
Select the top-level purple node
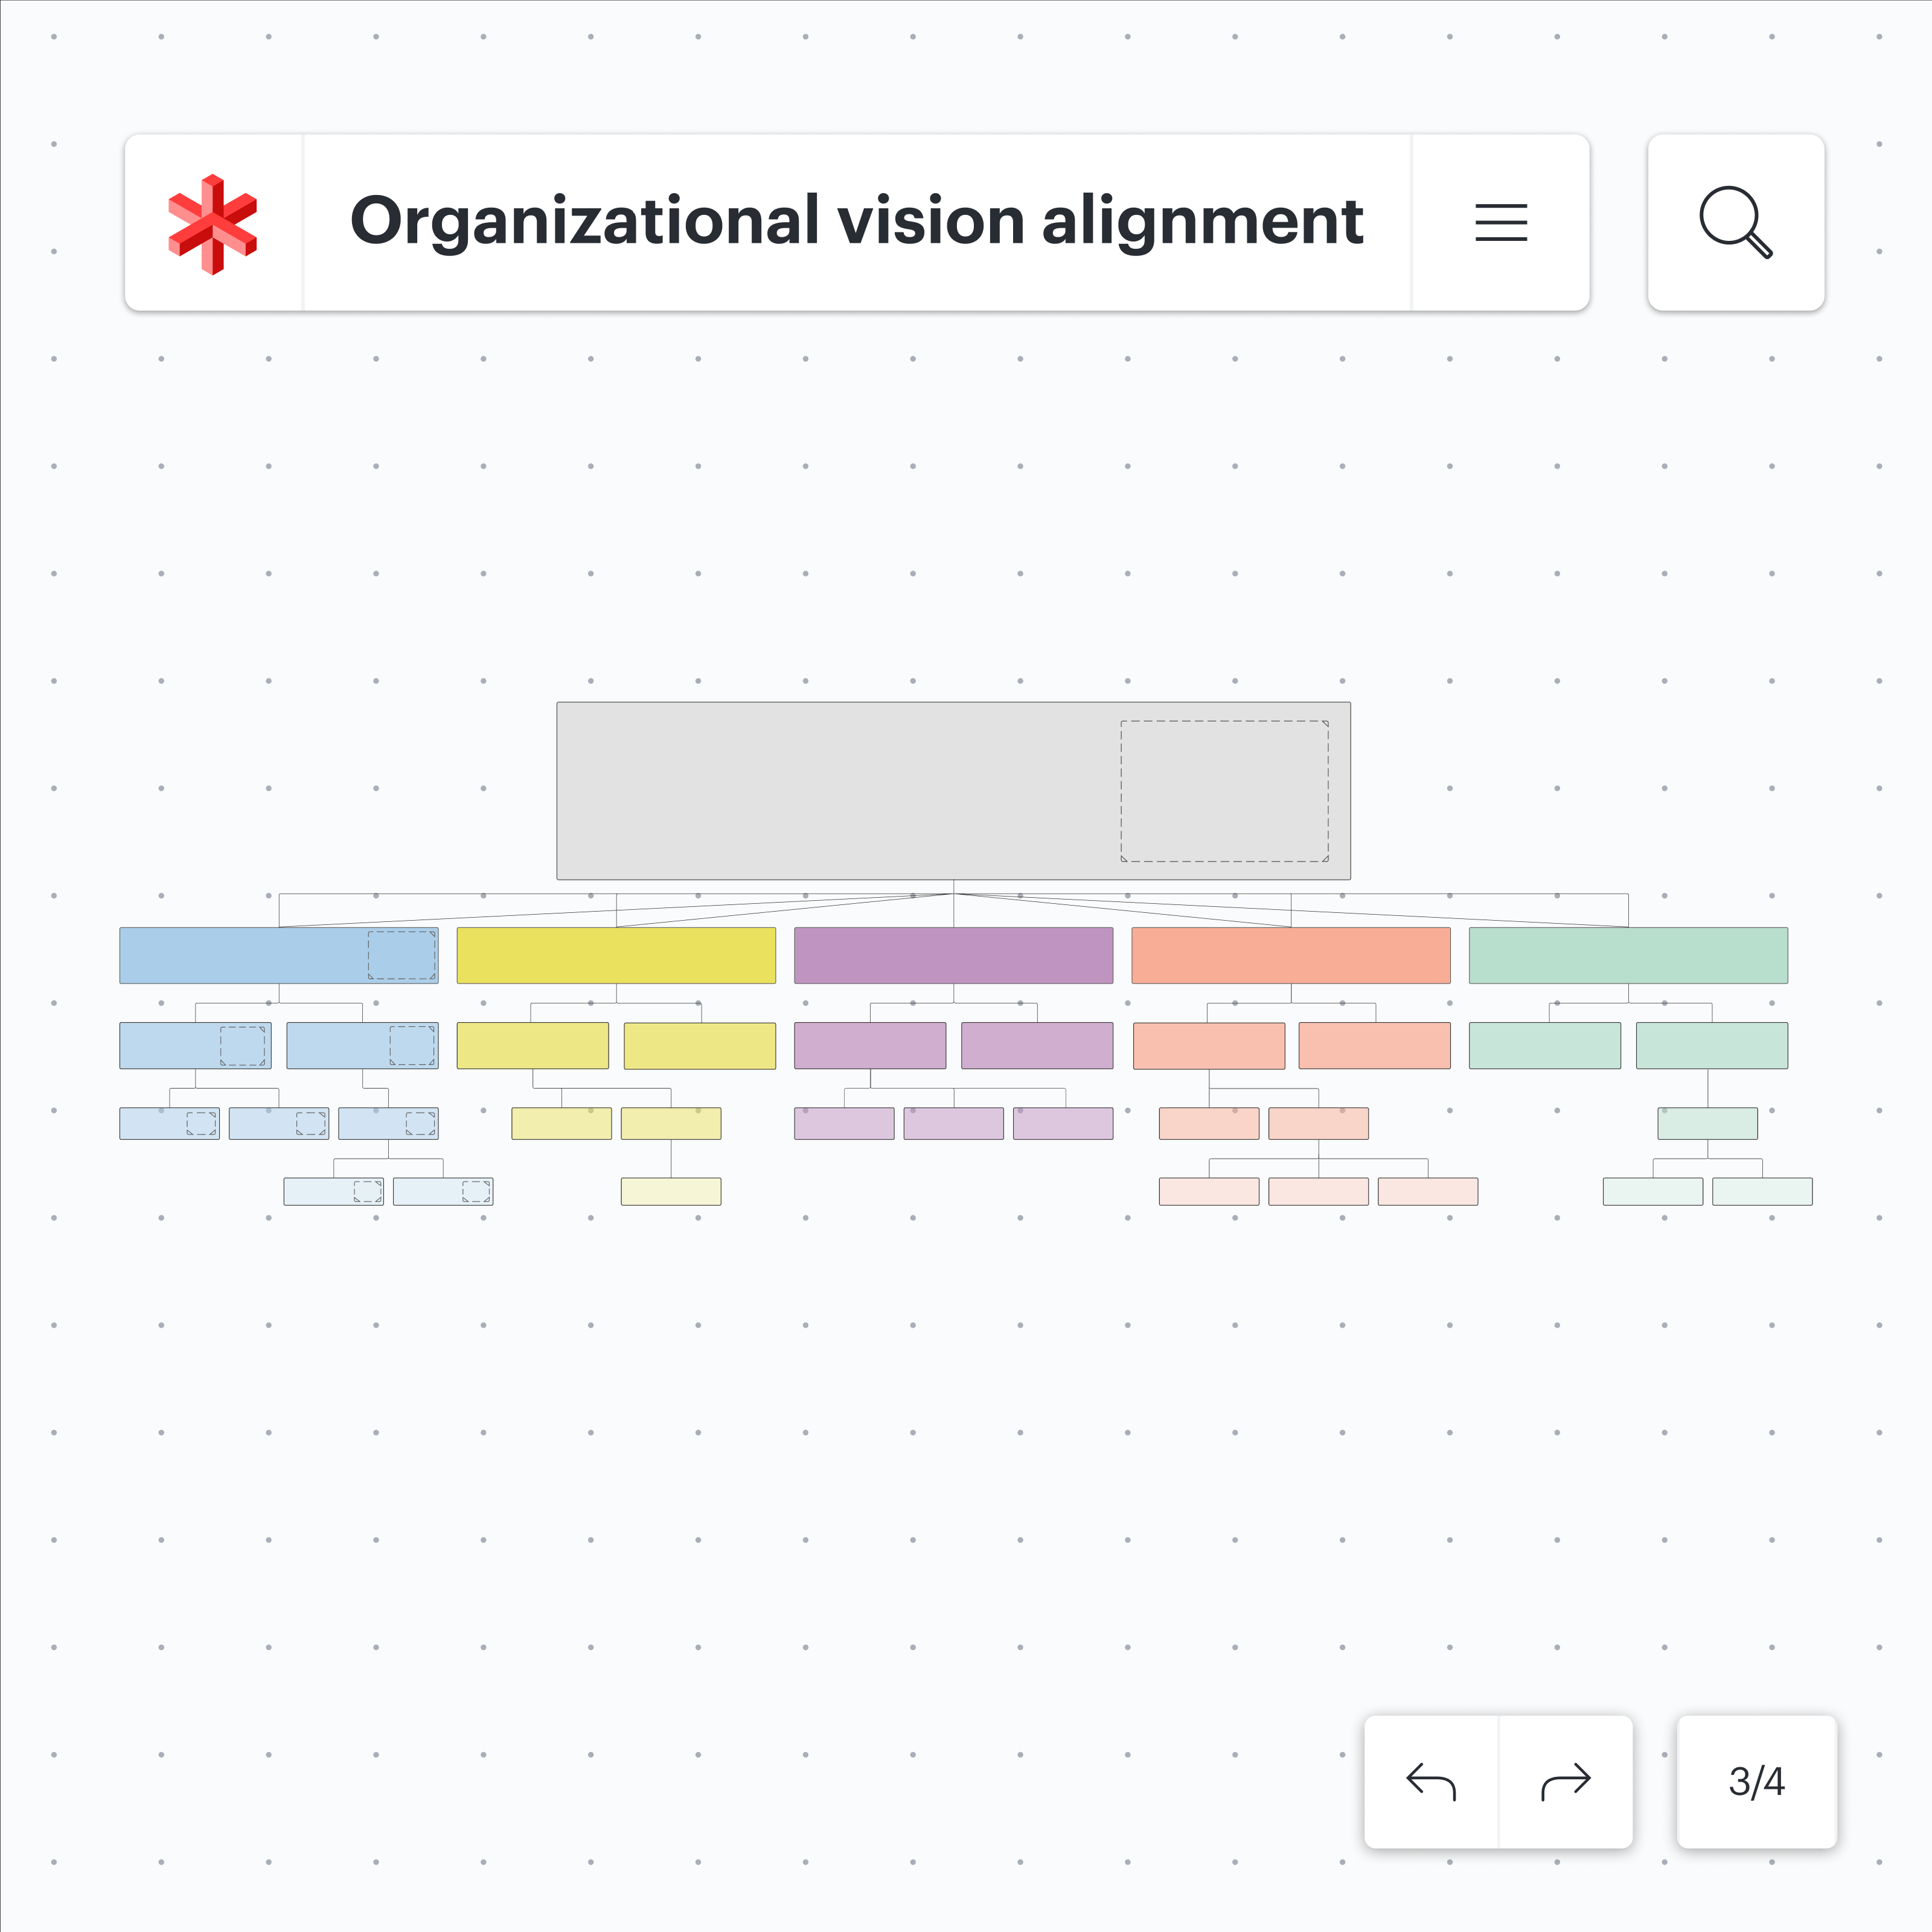pyautogui.click(x=953, y=955)
